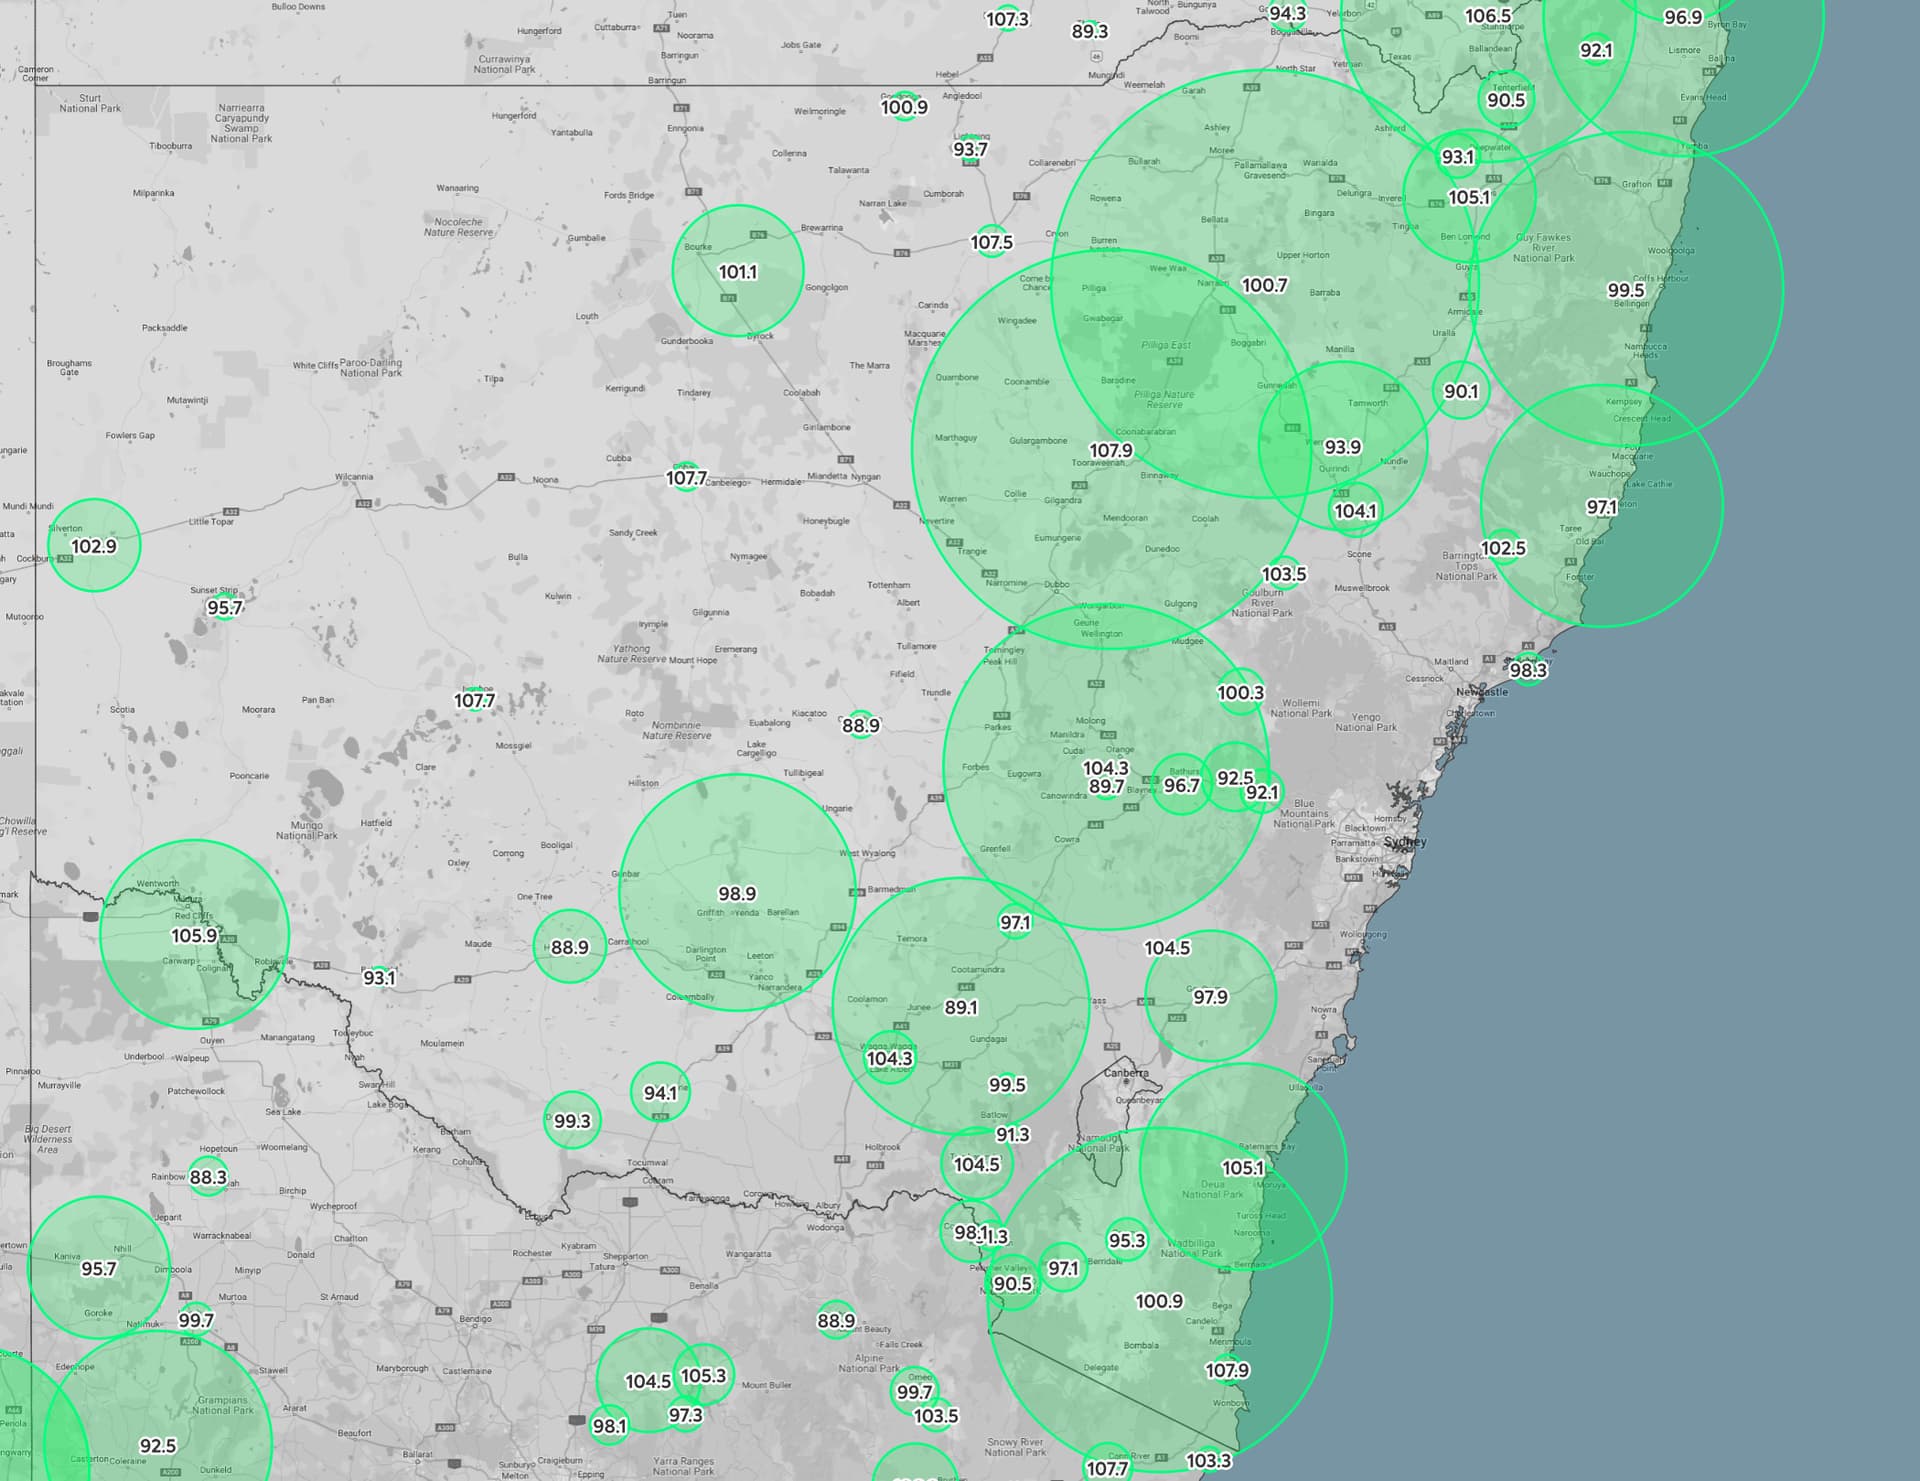Select the 102.9 marker near Silverton
1920x1481 pixels.
(94, 546)
